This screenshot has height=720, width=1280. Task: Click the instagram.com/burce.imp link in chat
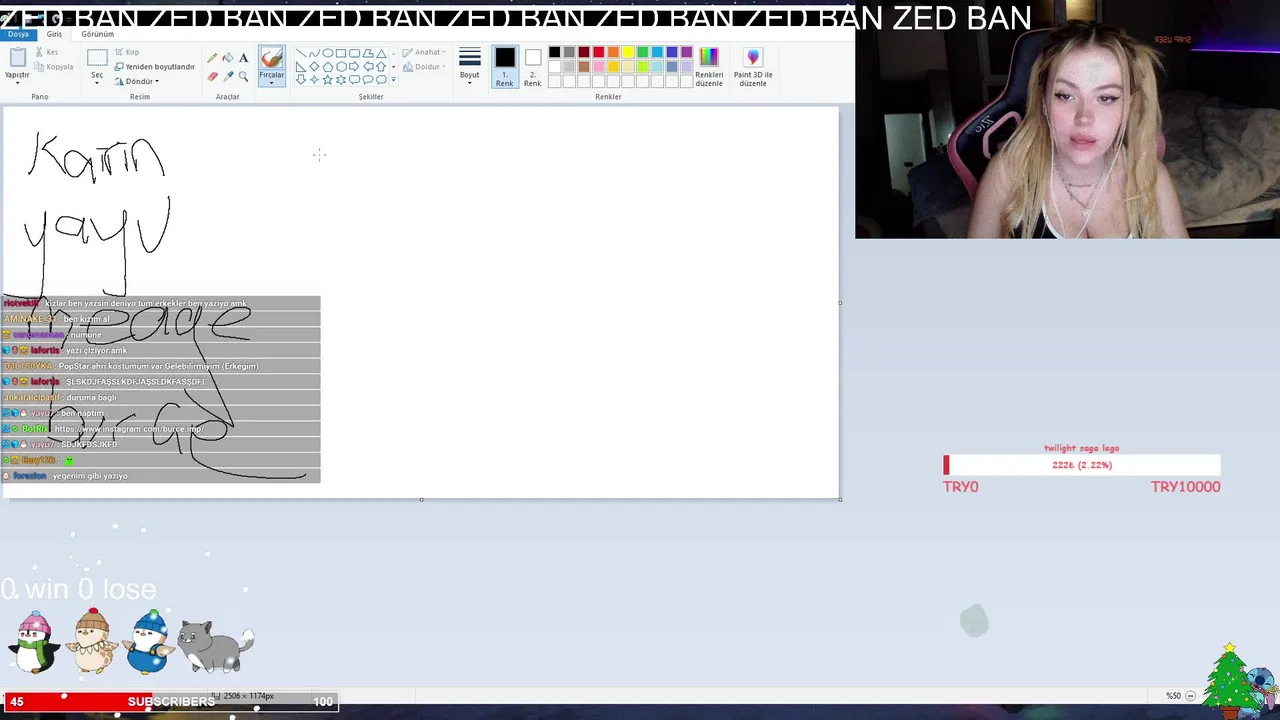128,429
